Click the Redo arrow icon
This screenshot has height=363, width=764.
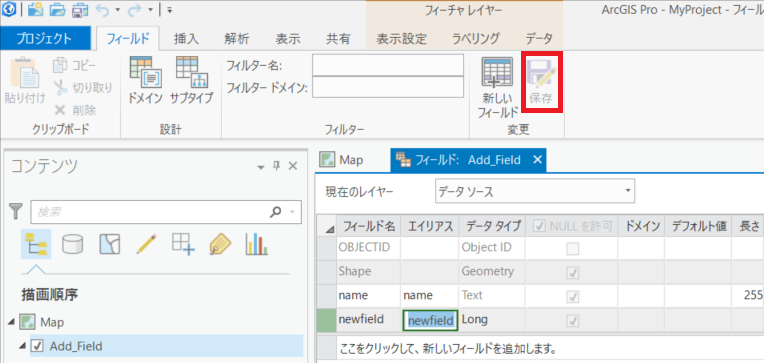pos(135,9)
